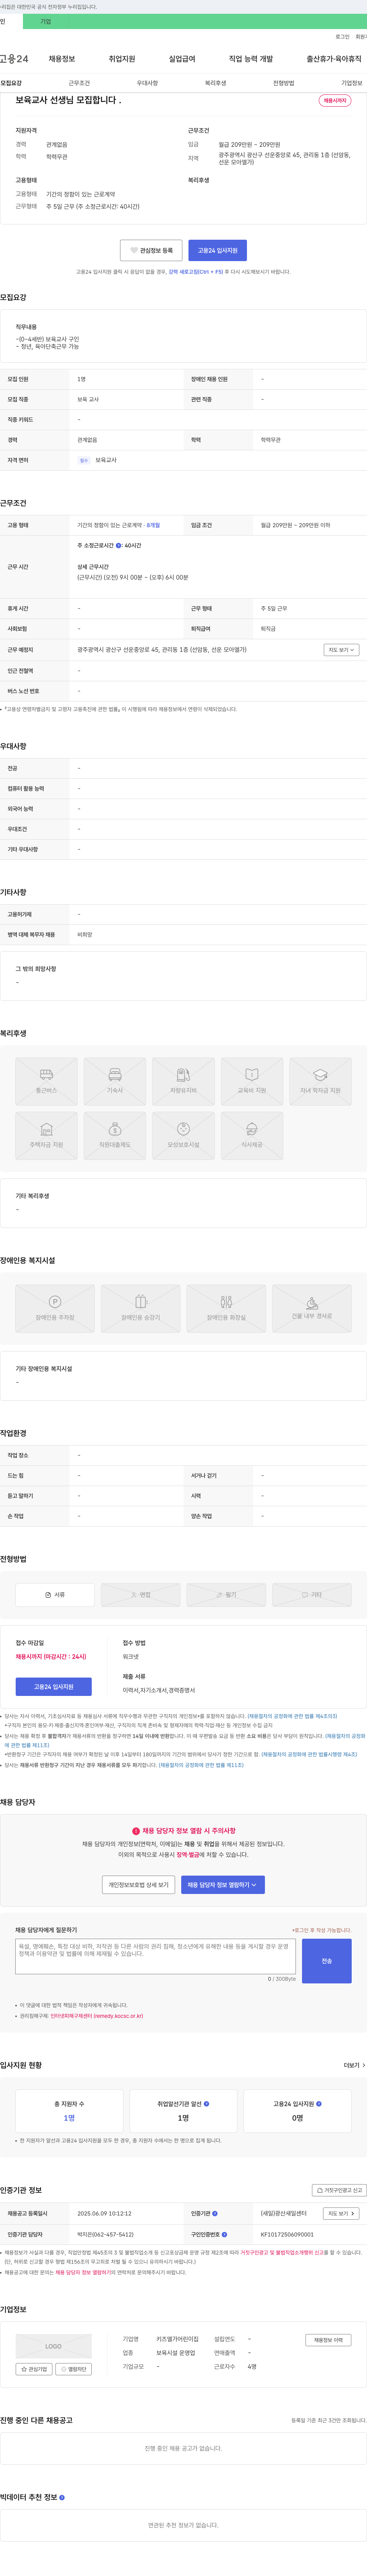Image resolution: width=367 pixels, height=2576 pixels.
Task: Jump to the 우대사항 section tab
Action: coord(147,83)
